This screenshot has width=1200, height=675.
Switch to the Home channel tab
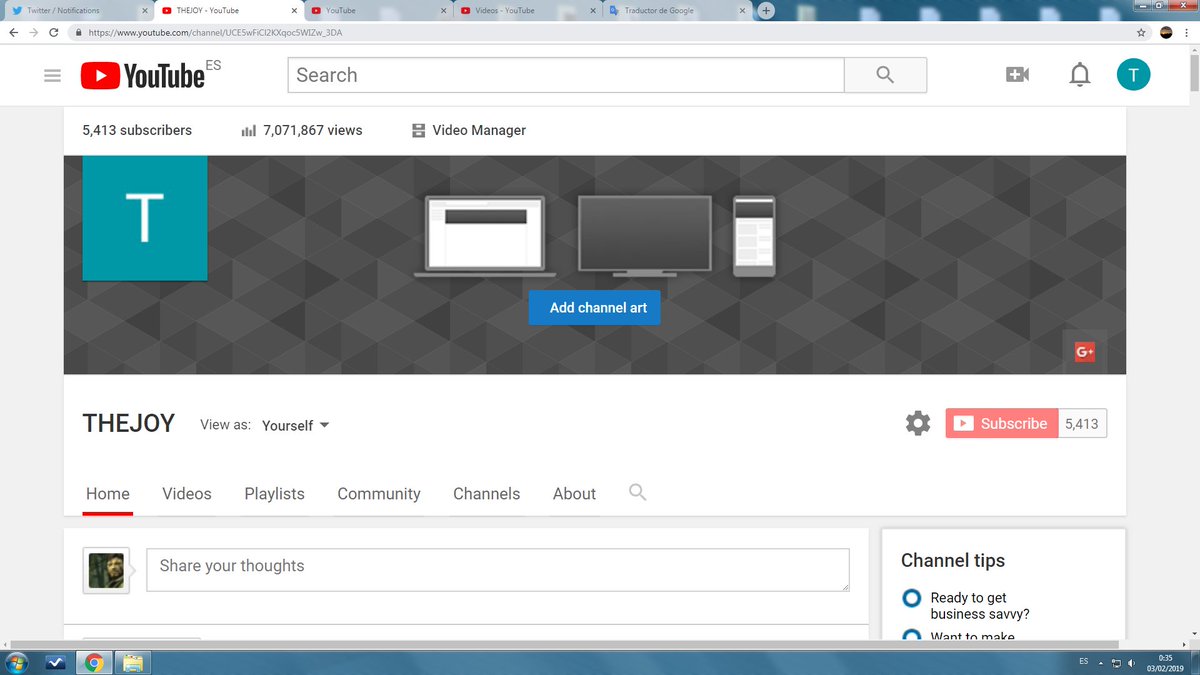[x=108, y=494]
